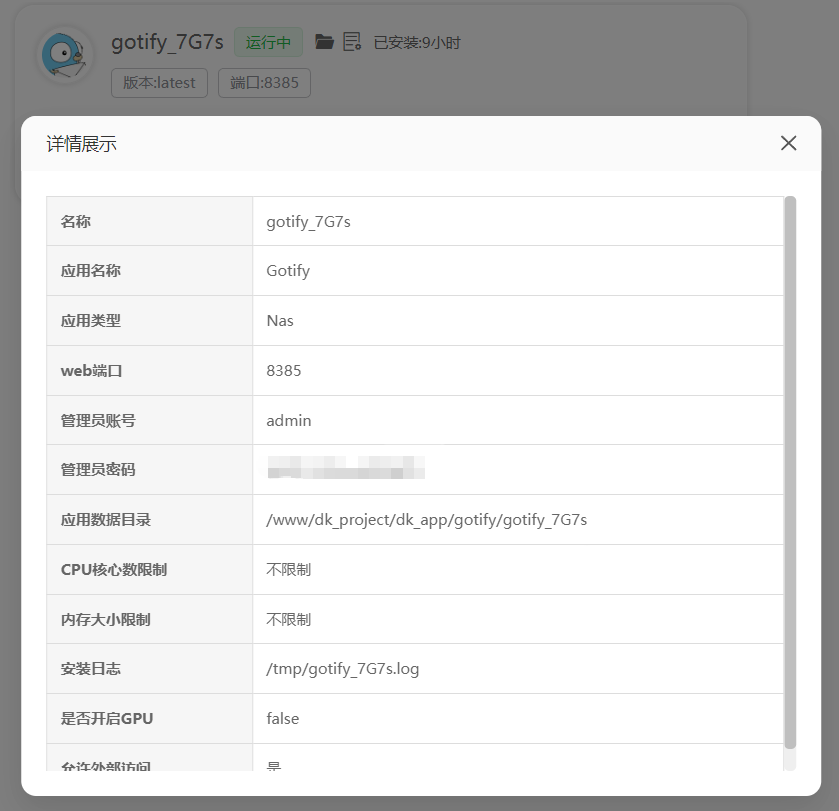Select the 不限制 value for CPU核心数限制
This screenshot has width=839, height=811.
(288, 570)
